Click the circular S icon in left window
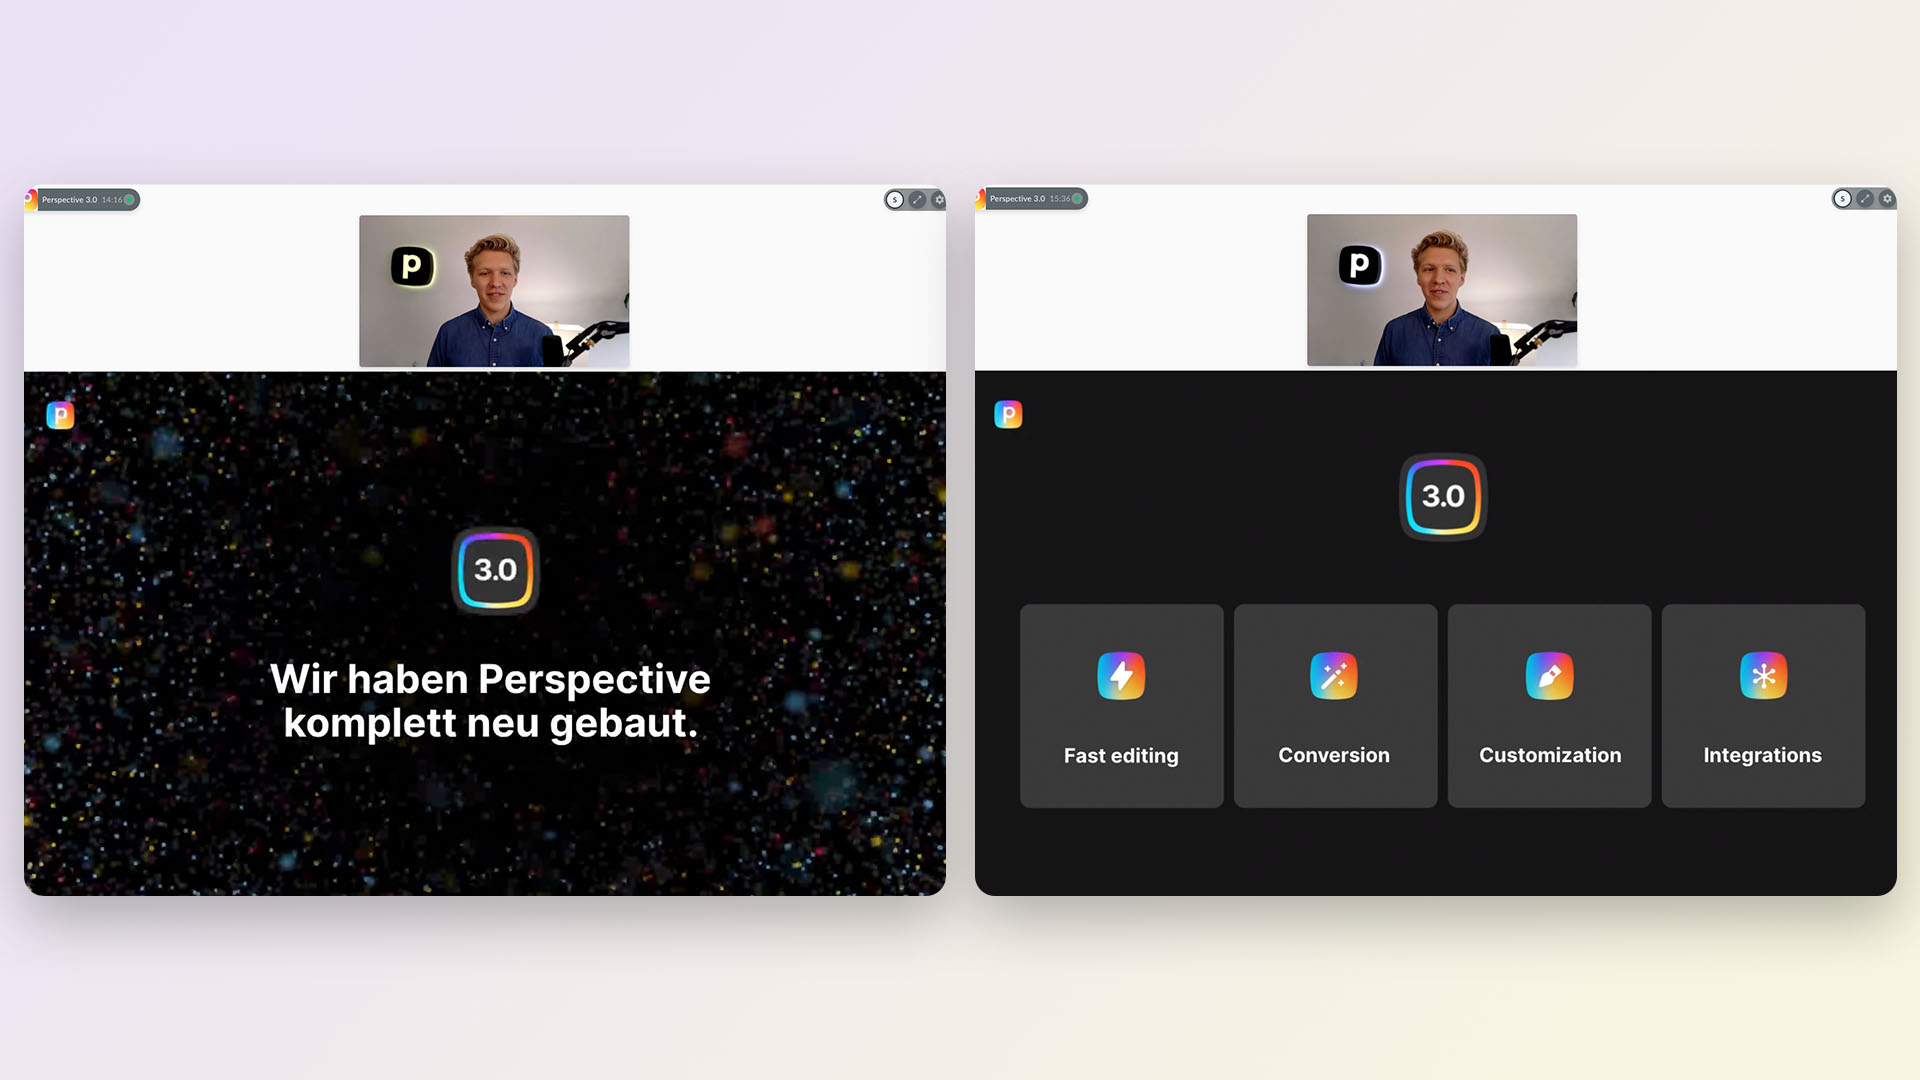The image size is (1920, 1080). tap(895, 200)
